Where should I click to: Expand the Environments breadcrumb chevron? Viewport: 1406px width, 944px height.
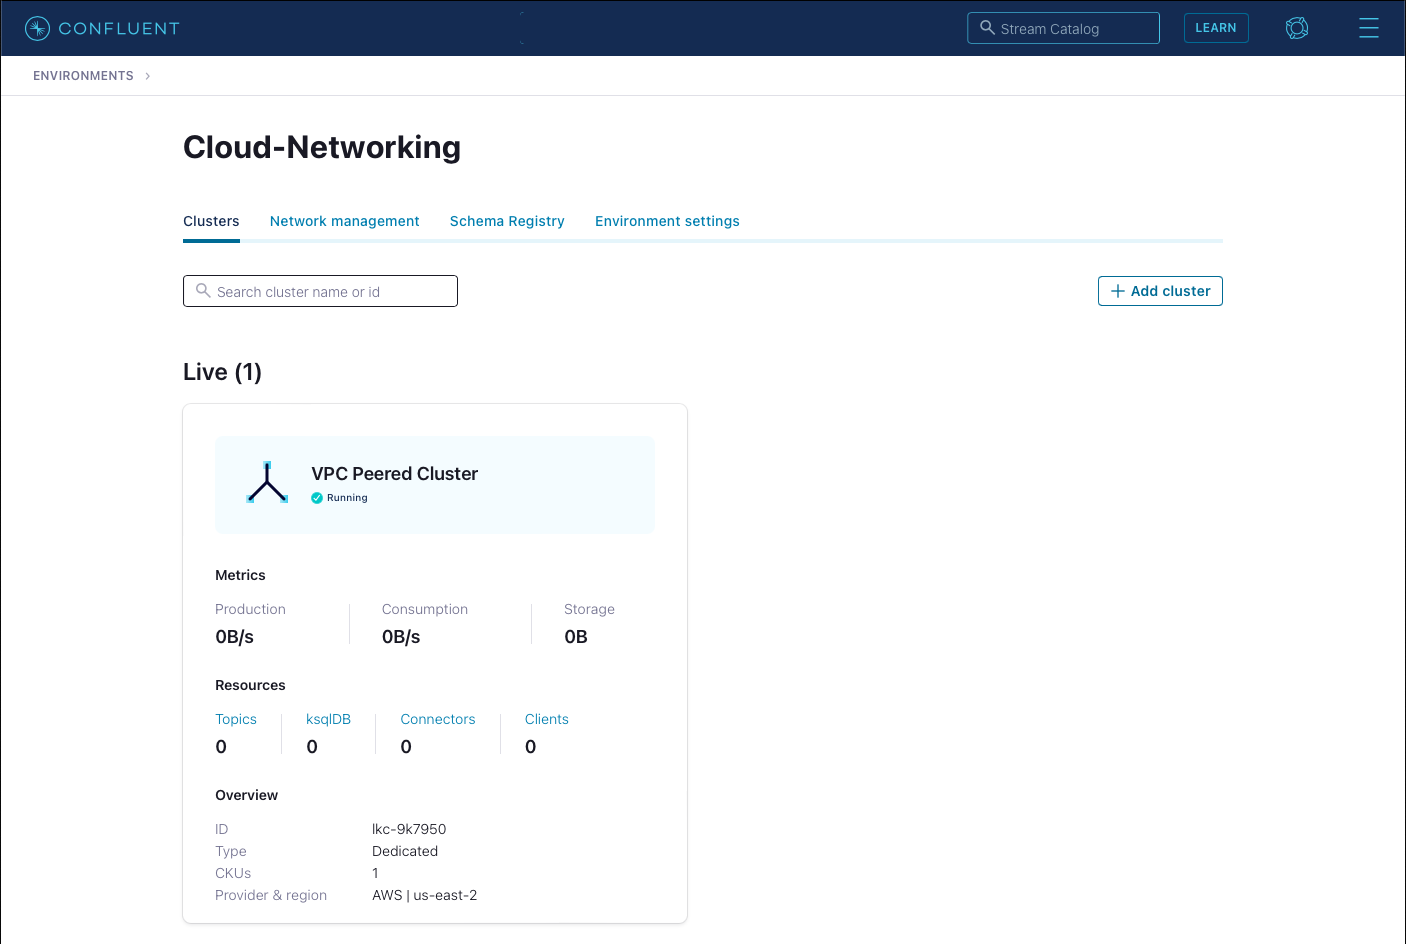pos(147,76)
